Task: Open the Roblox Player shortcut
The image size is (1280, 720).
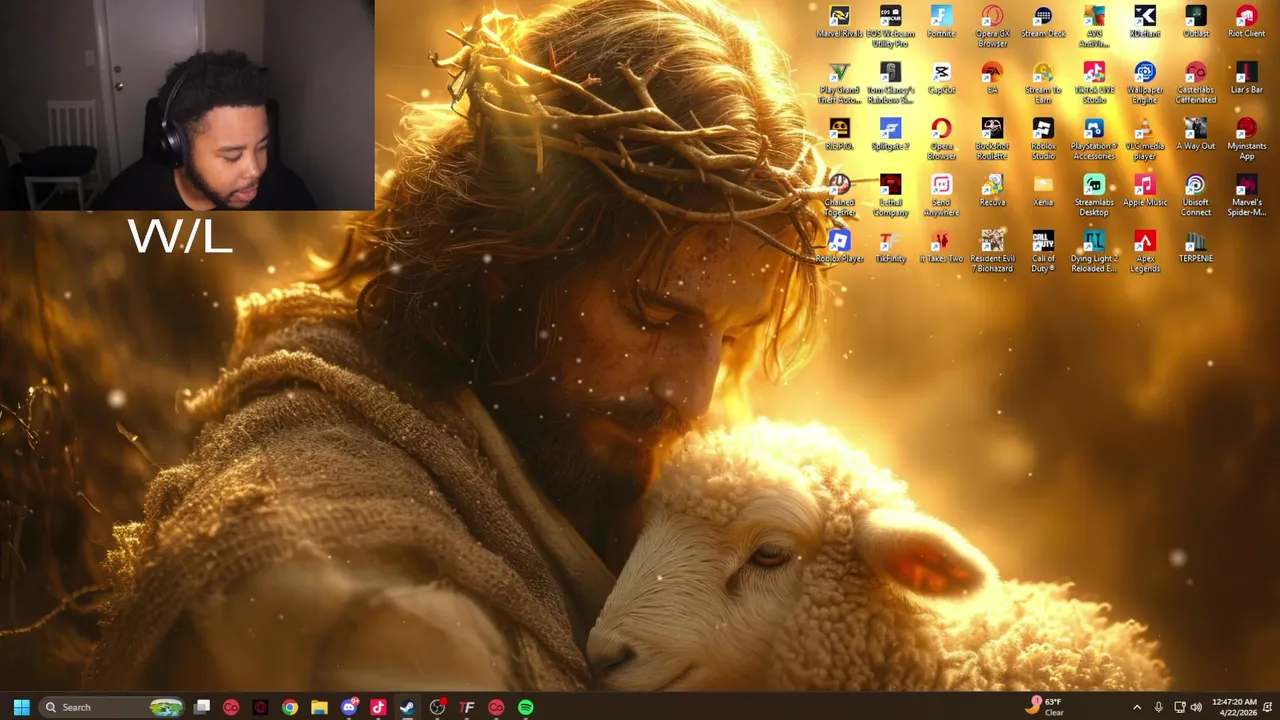Action: click(x=839, y=247)
